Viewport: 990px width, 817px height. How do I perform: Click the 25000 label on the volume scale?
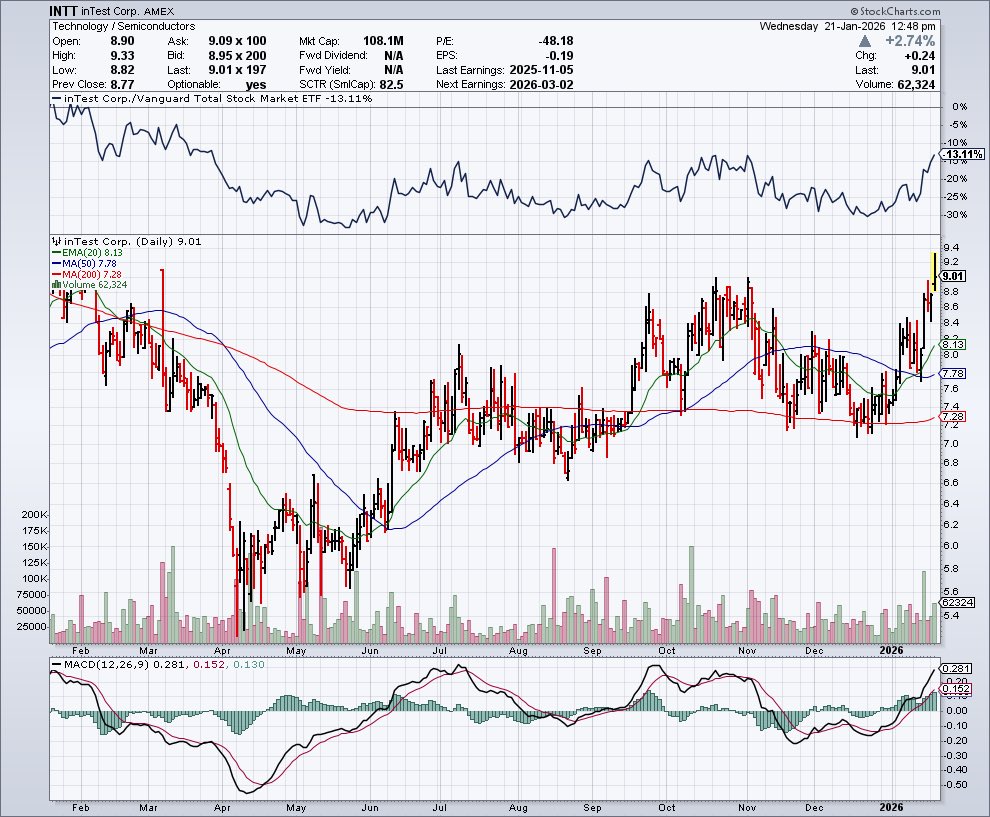pyautogui.click(x=31, y=626)
